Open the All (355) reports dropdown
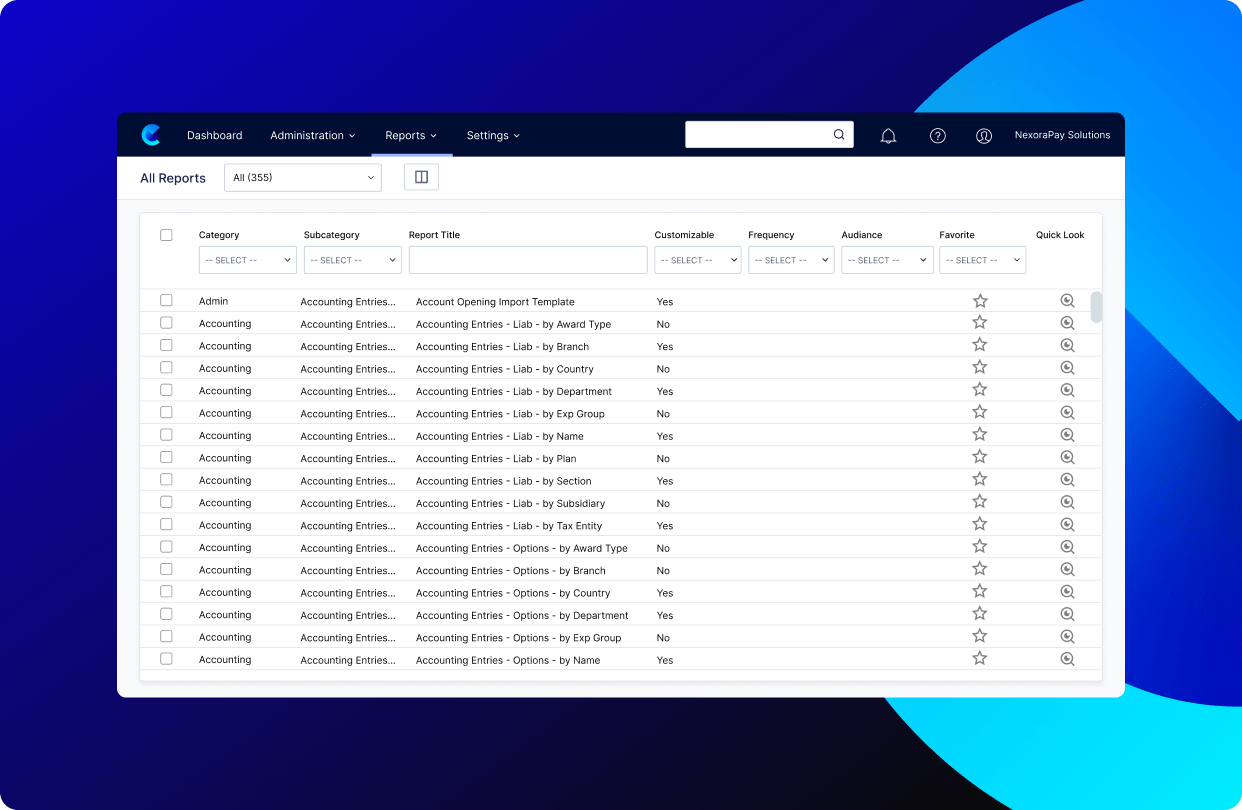 [x=303, y=178]
